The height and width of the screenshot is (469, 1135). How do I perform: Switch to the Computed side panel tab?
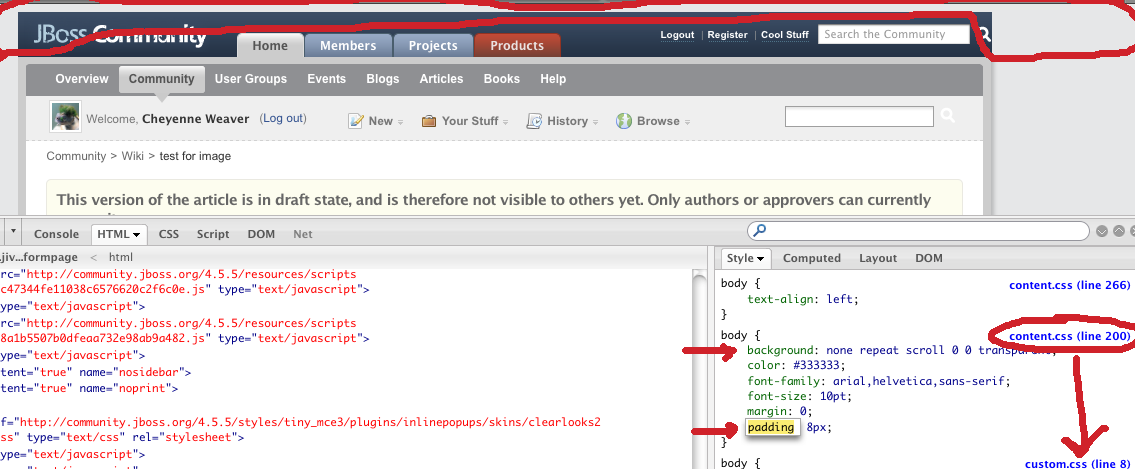tap(811, 258)
